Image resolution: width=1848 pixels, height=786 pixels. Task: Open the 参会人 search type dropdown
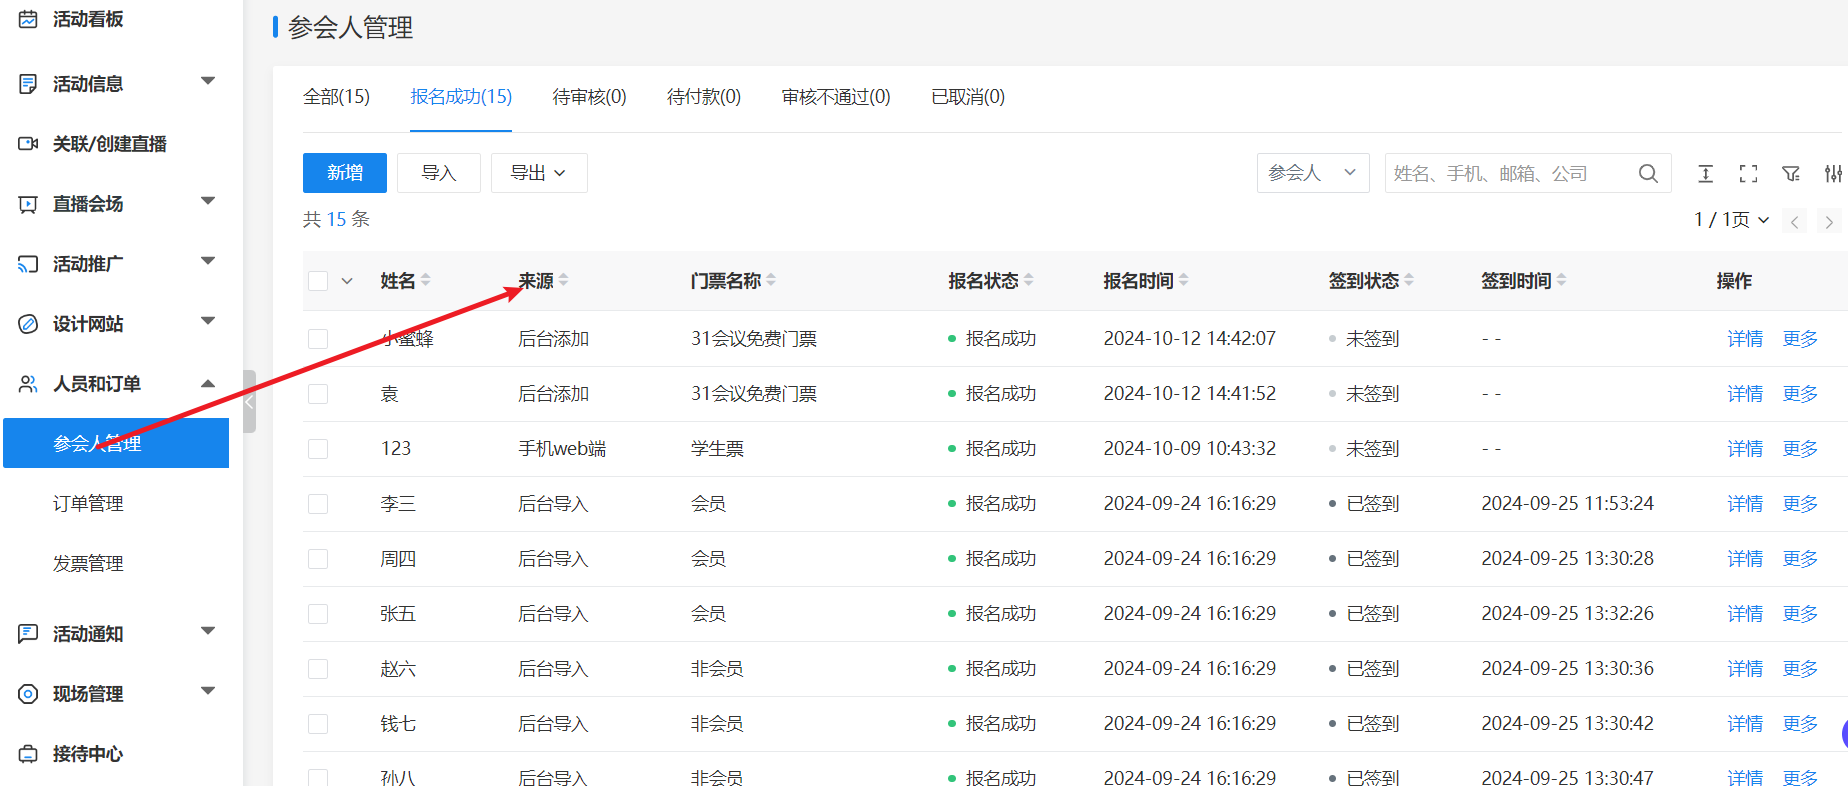pos(1313,173)
